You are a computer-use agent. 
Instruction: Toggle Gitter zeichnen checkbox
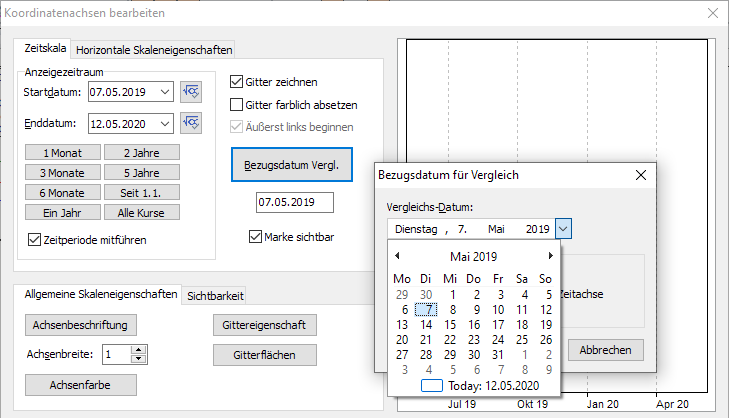pyautogui.click(x=237, y=82)
